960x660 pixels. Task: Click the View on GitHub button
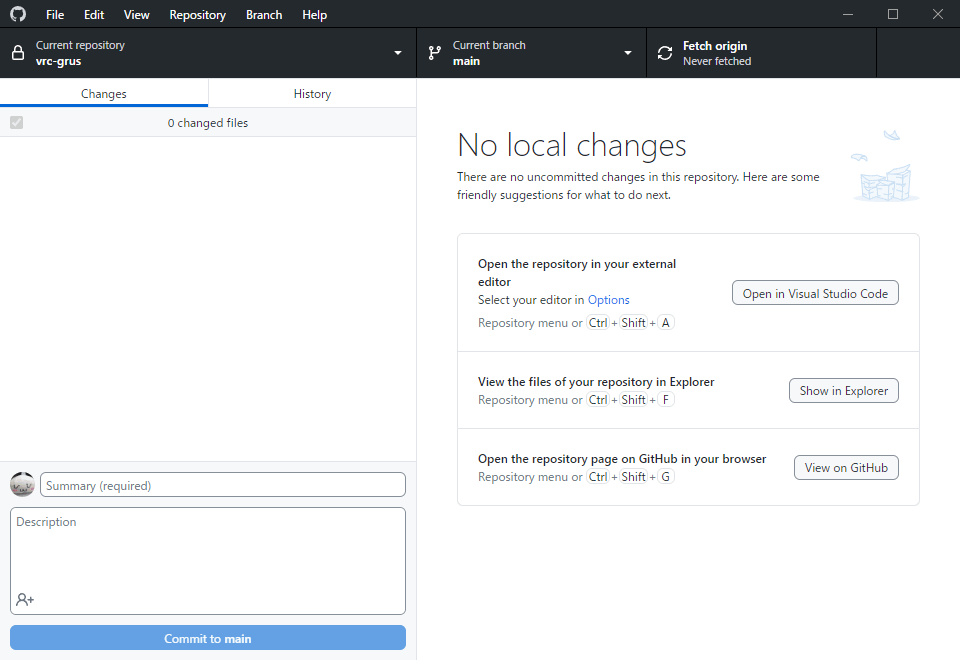pos(846,468)
